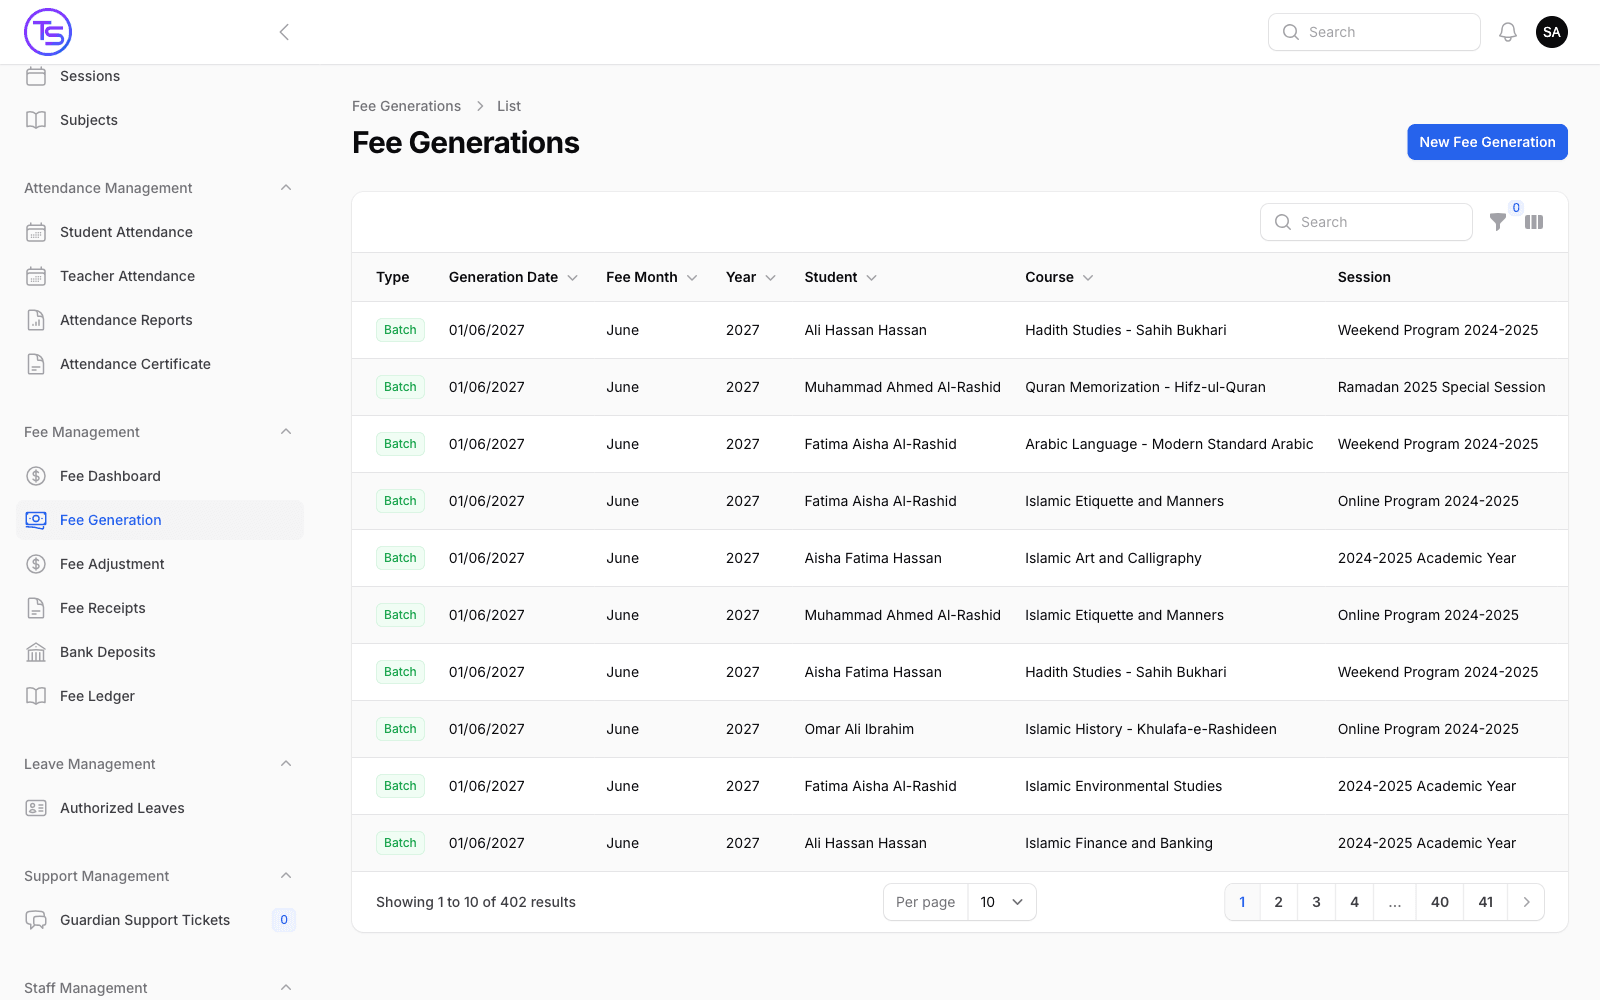Click the magnifier icon in table search

[1283, 222]
